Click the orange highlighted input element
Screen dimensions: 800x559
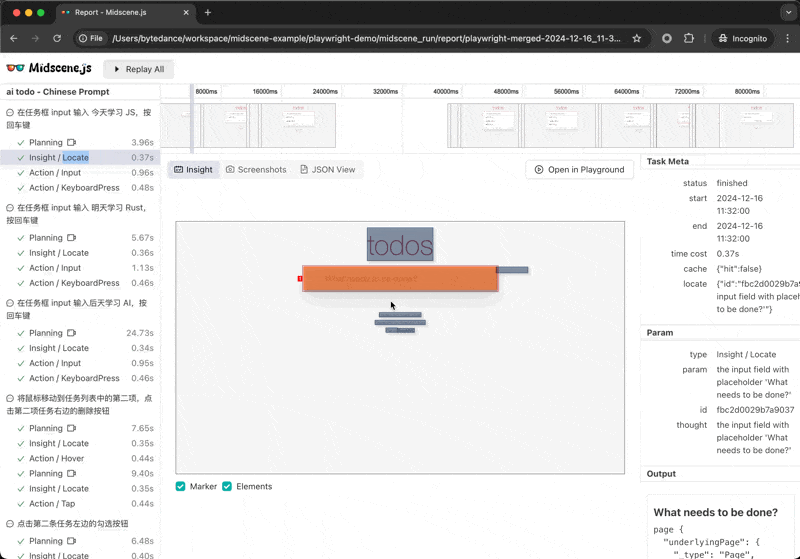(400, 278)
